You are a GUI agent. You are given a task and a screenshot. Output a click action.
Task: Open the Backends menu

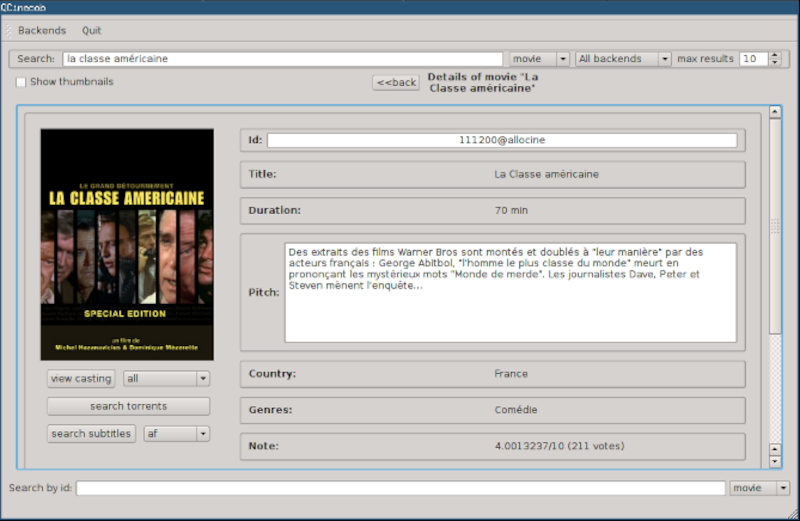tap(42, 31)
